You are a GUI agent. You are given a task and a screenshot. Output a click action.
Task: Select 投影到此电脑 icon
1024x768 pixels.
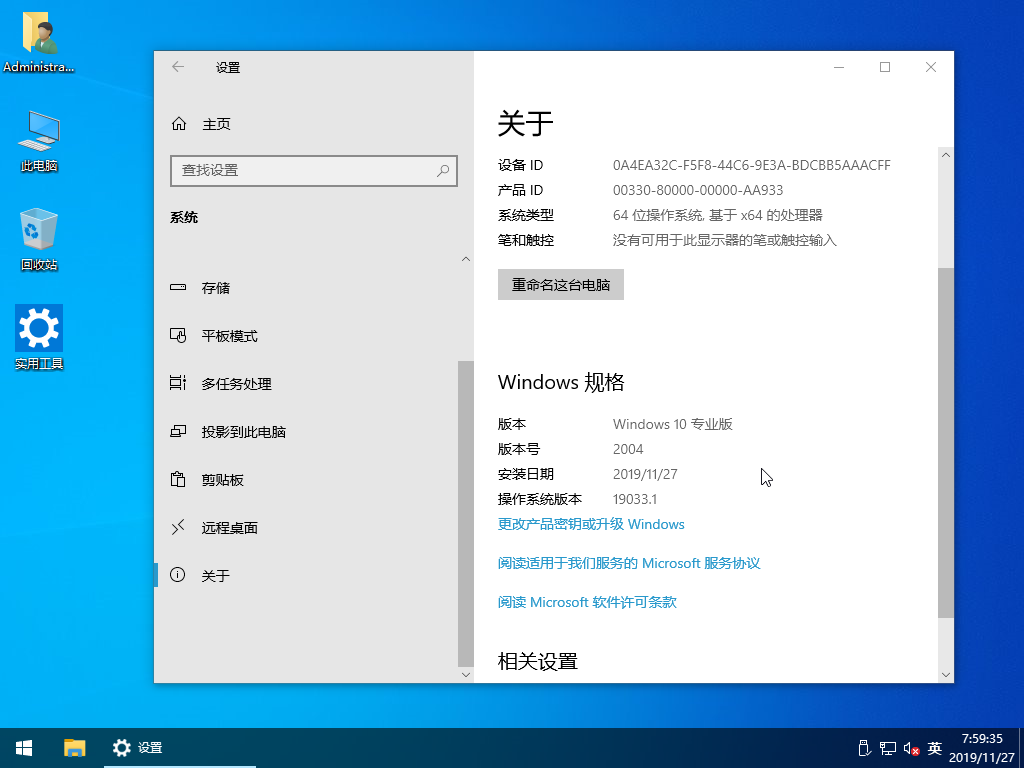click(x=178, y=431)
